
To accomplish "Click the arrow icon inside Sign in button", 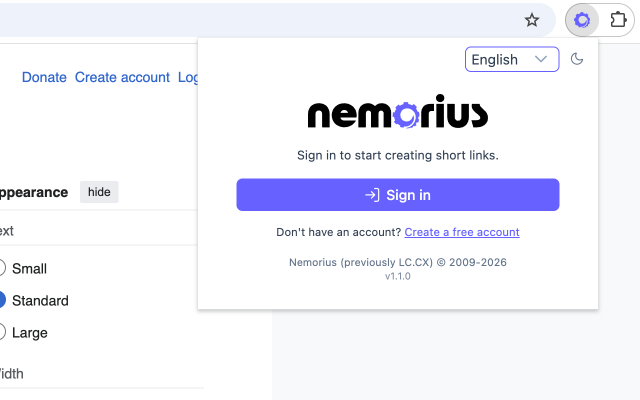I will tap(372, 195).
